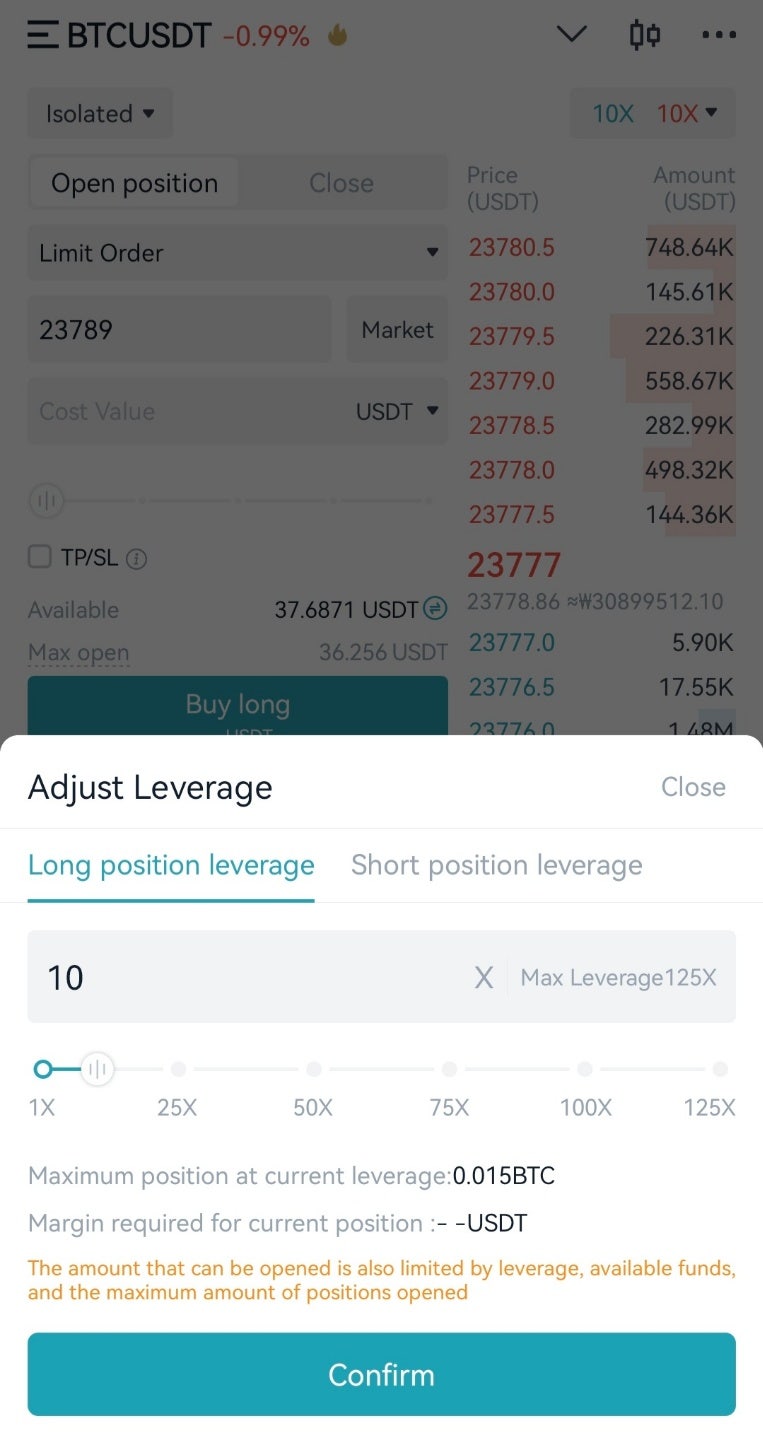Switch to Short position leverage tab
Image resolution: width=763 pixels, height=1440 pixels.
496,865
